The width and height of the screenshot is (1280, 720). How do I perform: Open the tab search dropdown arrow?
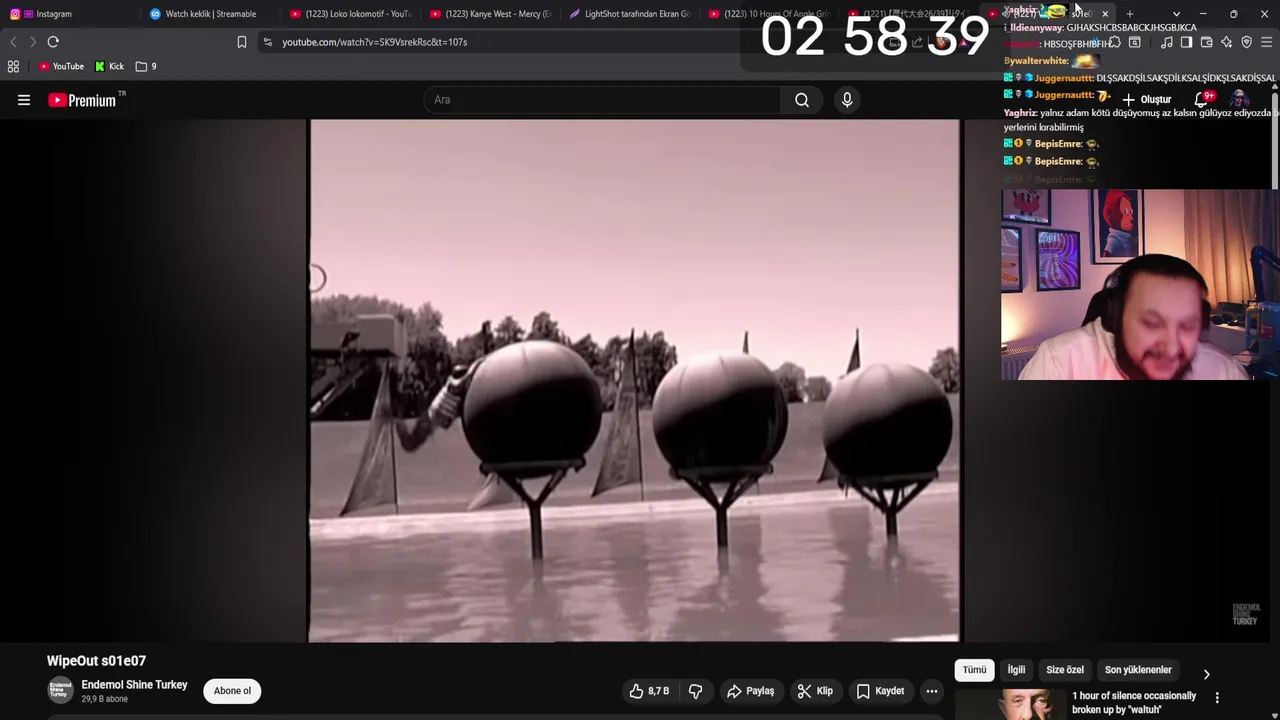coord(1176,14)
